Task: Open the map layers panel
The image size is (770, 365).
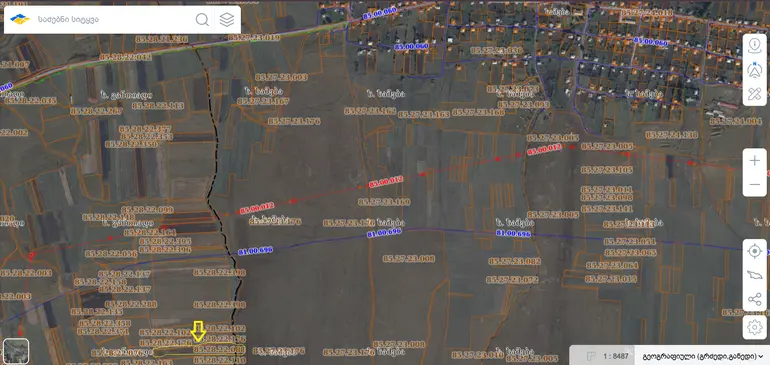Action: 226,20
